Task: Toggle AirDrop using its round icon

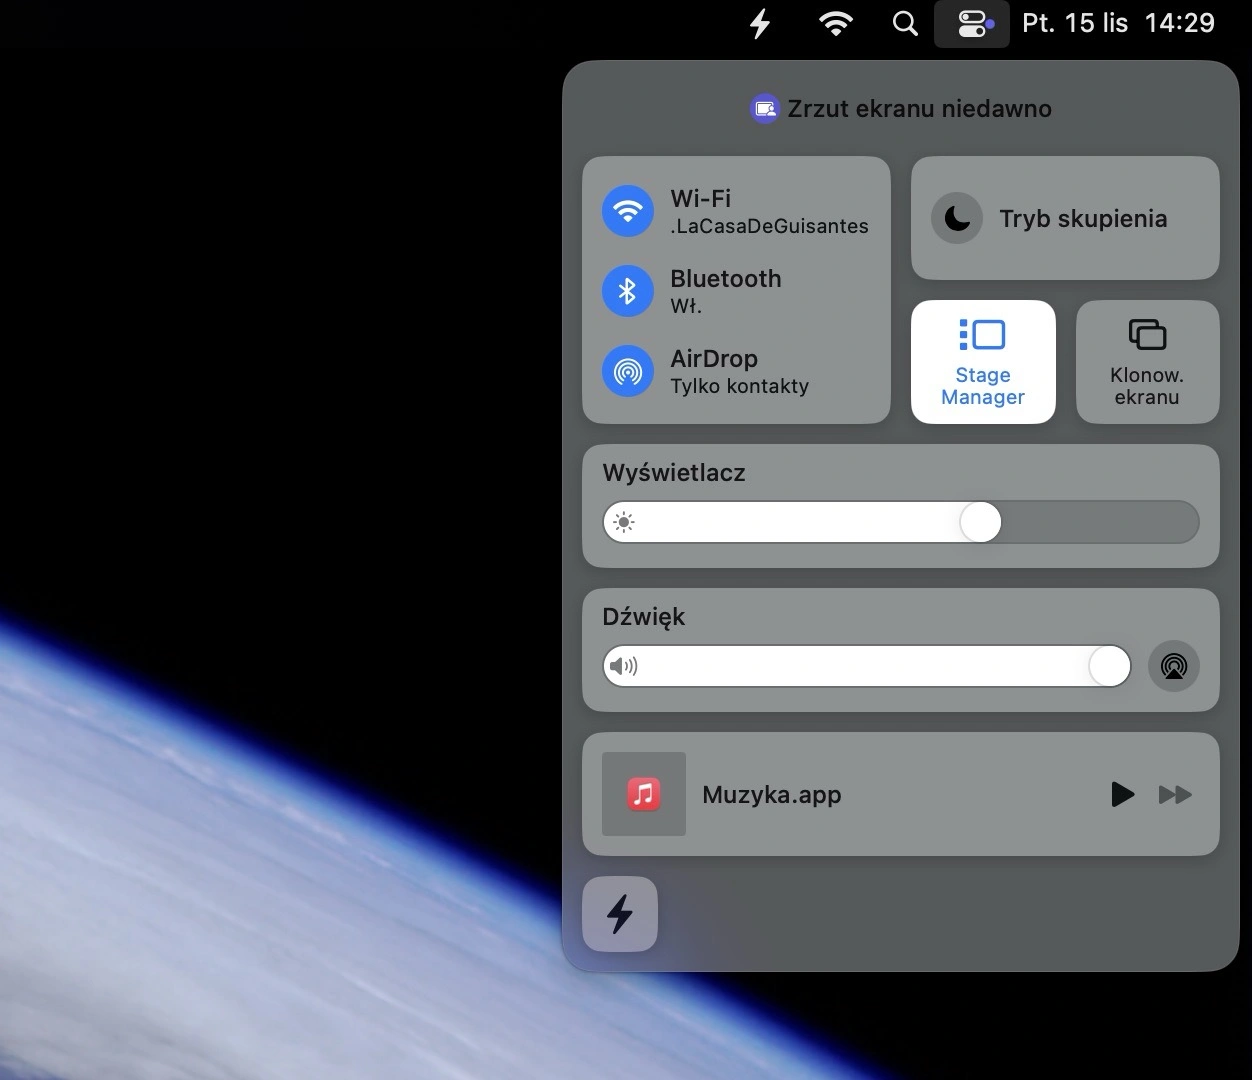Action: point(628,371)
